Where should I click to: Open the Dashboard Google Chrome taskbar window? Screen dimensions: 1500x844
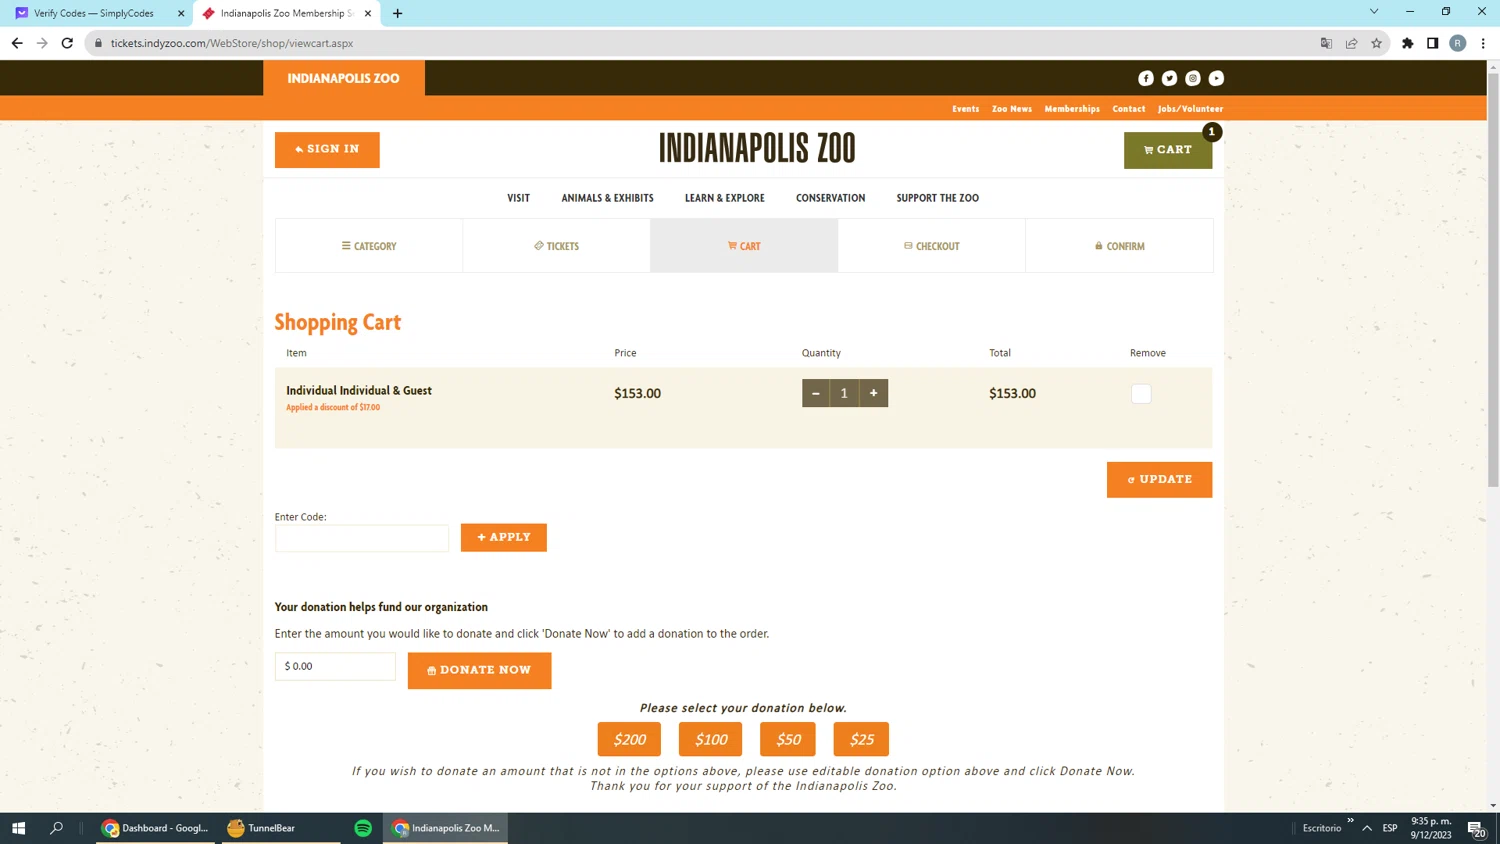[155, 828]
